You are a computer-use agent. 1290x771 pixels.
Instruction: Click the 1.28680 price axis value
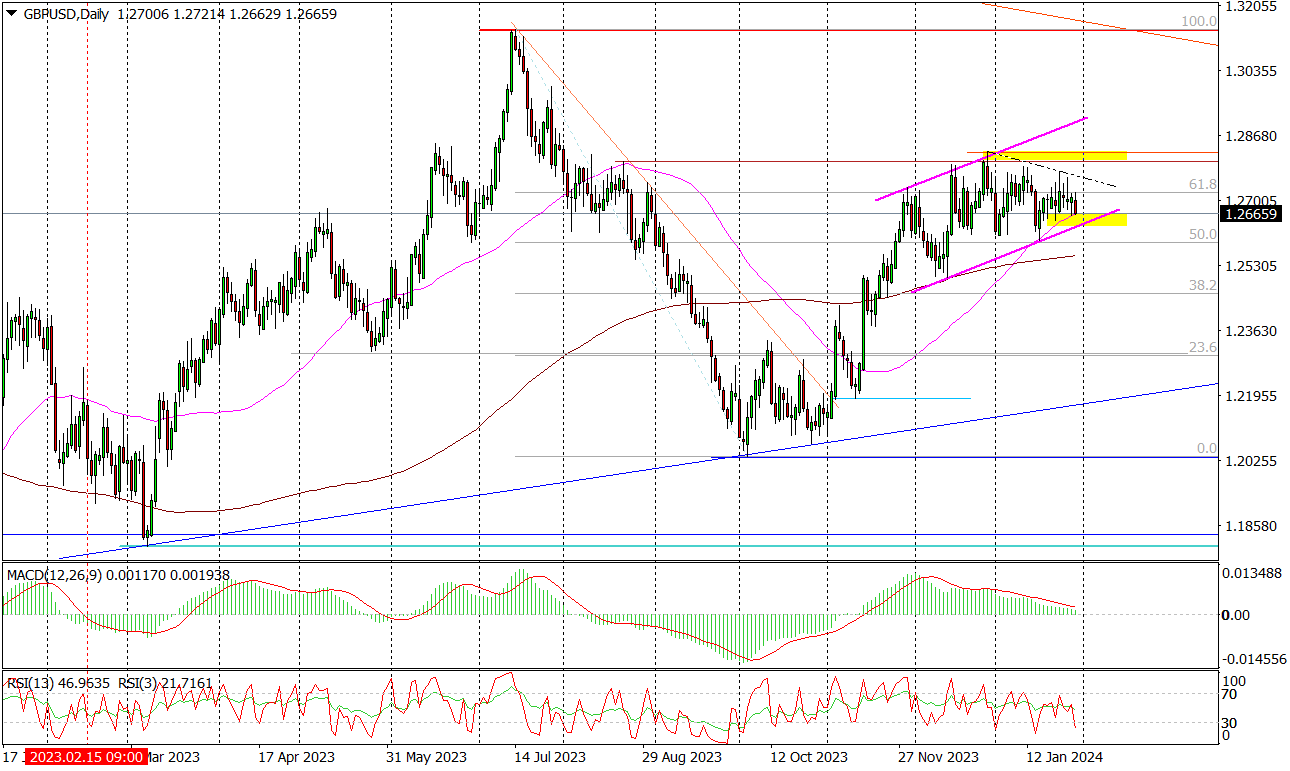click(x=1250, y=136)
